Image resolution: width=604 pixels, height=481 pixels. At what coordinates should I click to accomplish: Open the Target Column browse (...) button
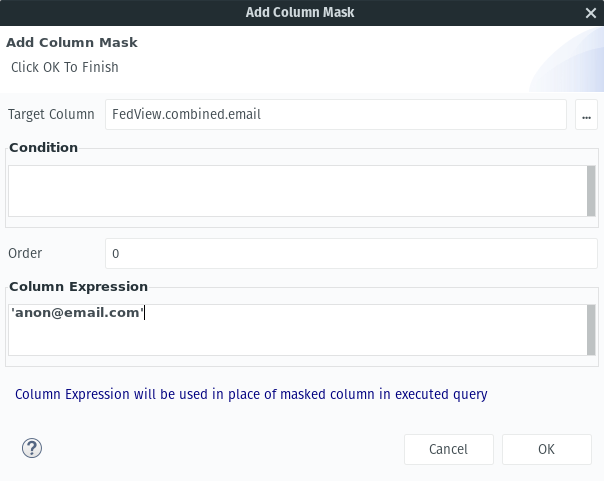tap(586, 115)
